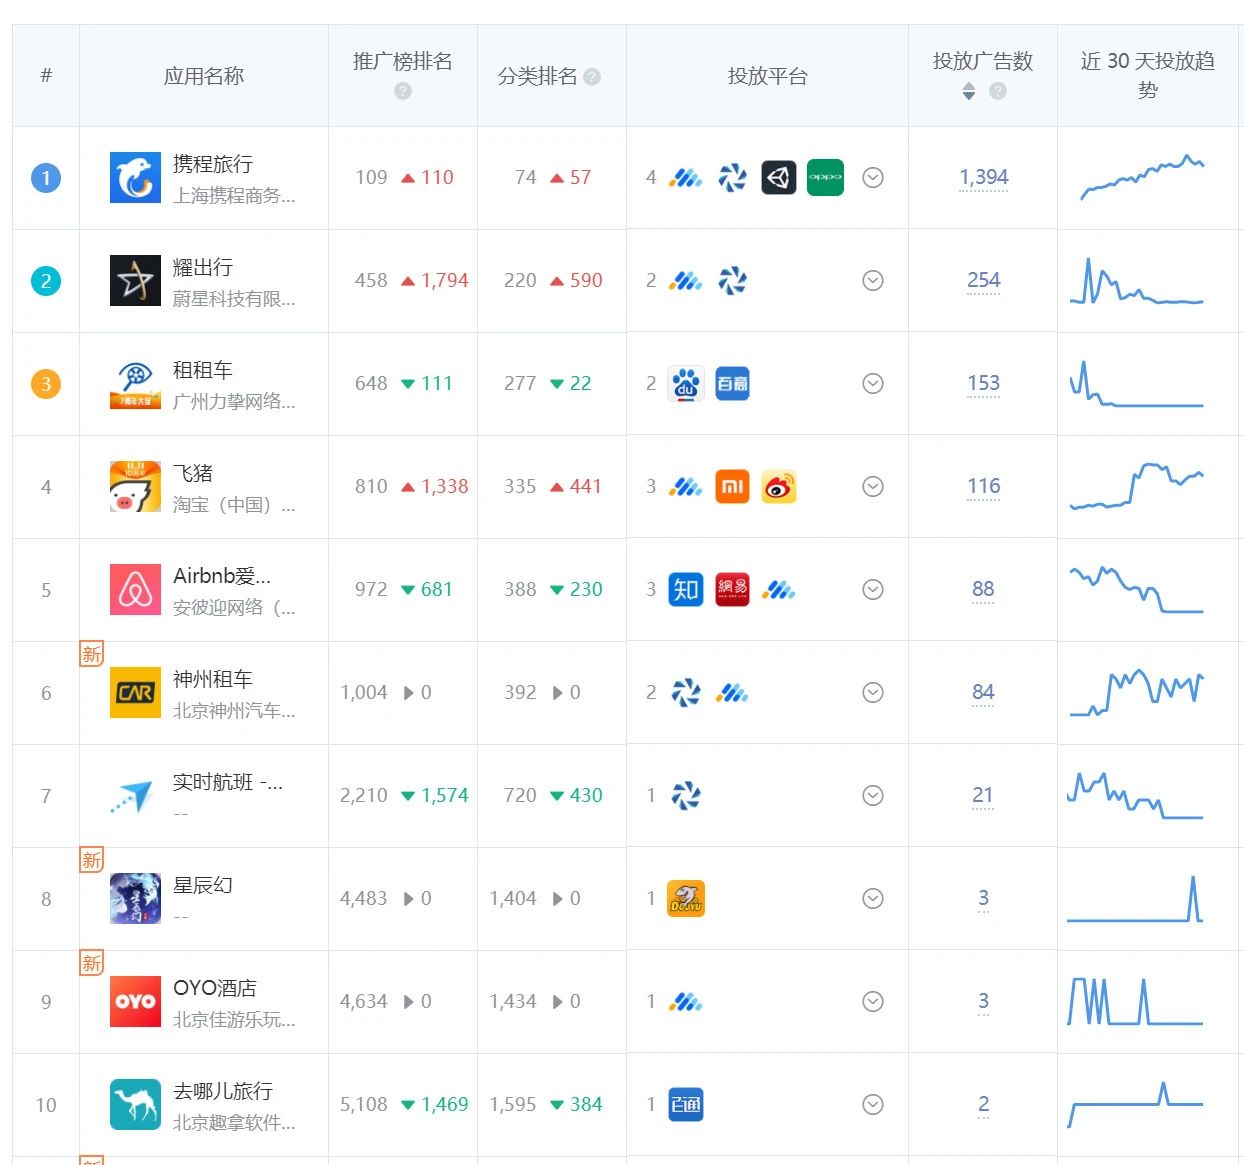
Task: Click the 推广榜排名 help icon
Action: (x=401, y=91)
